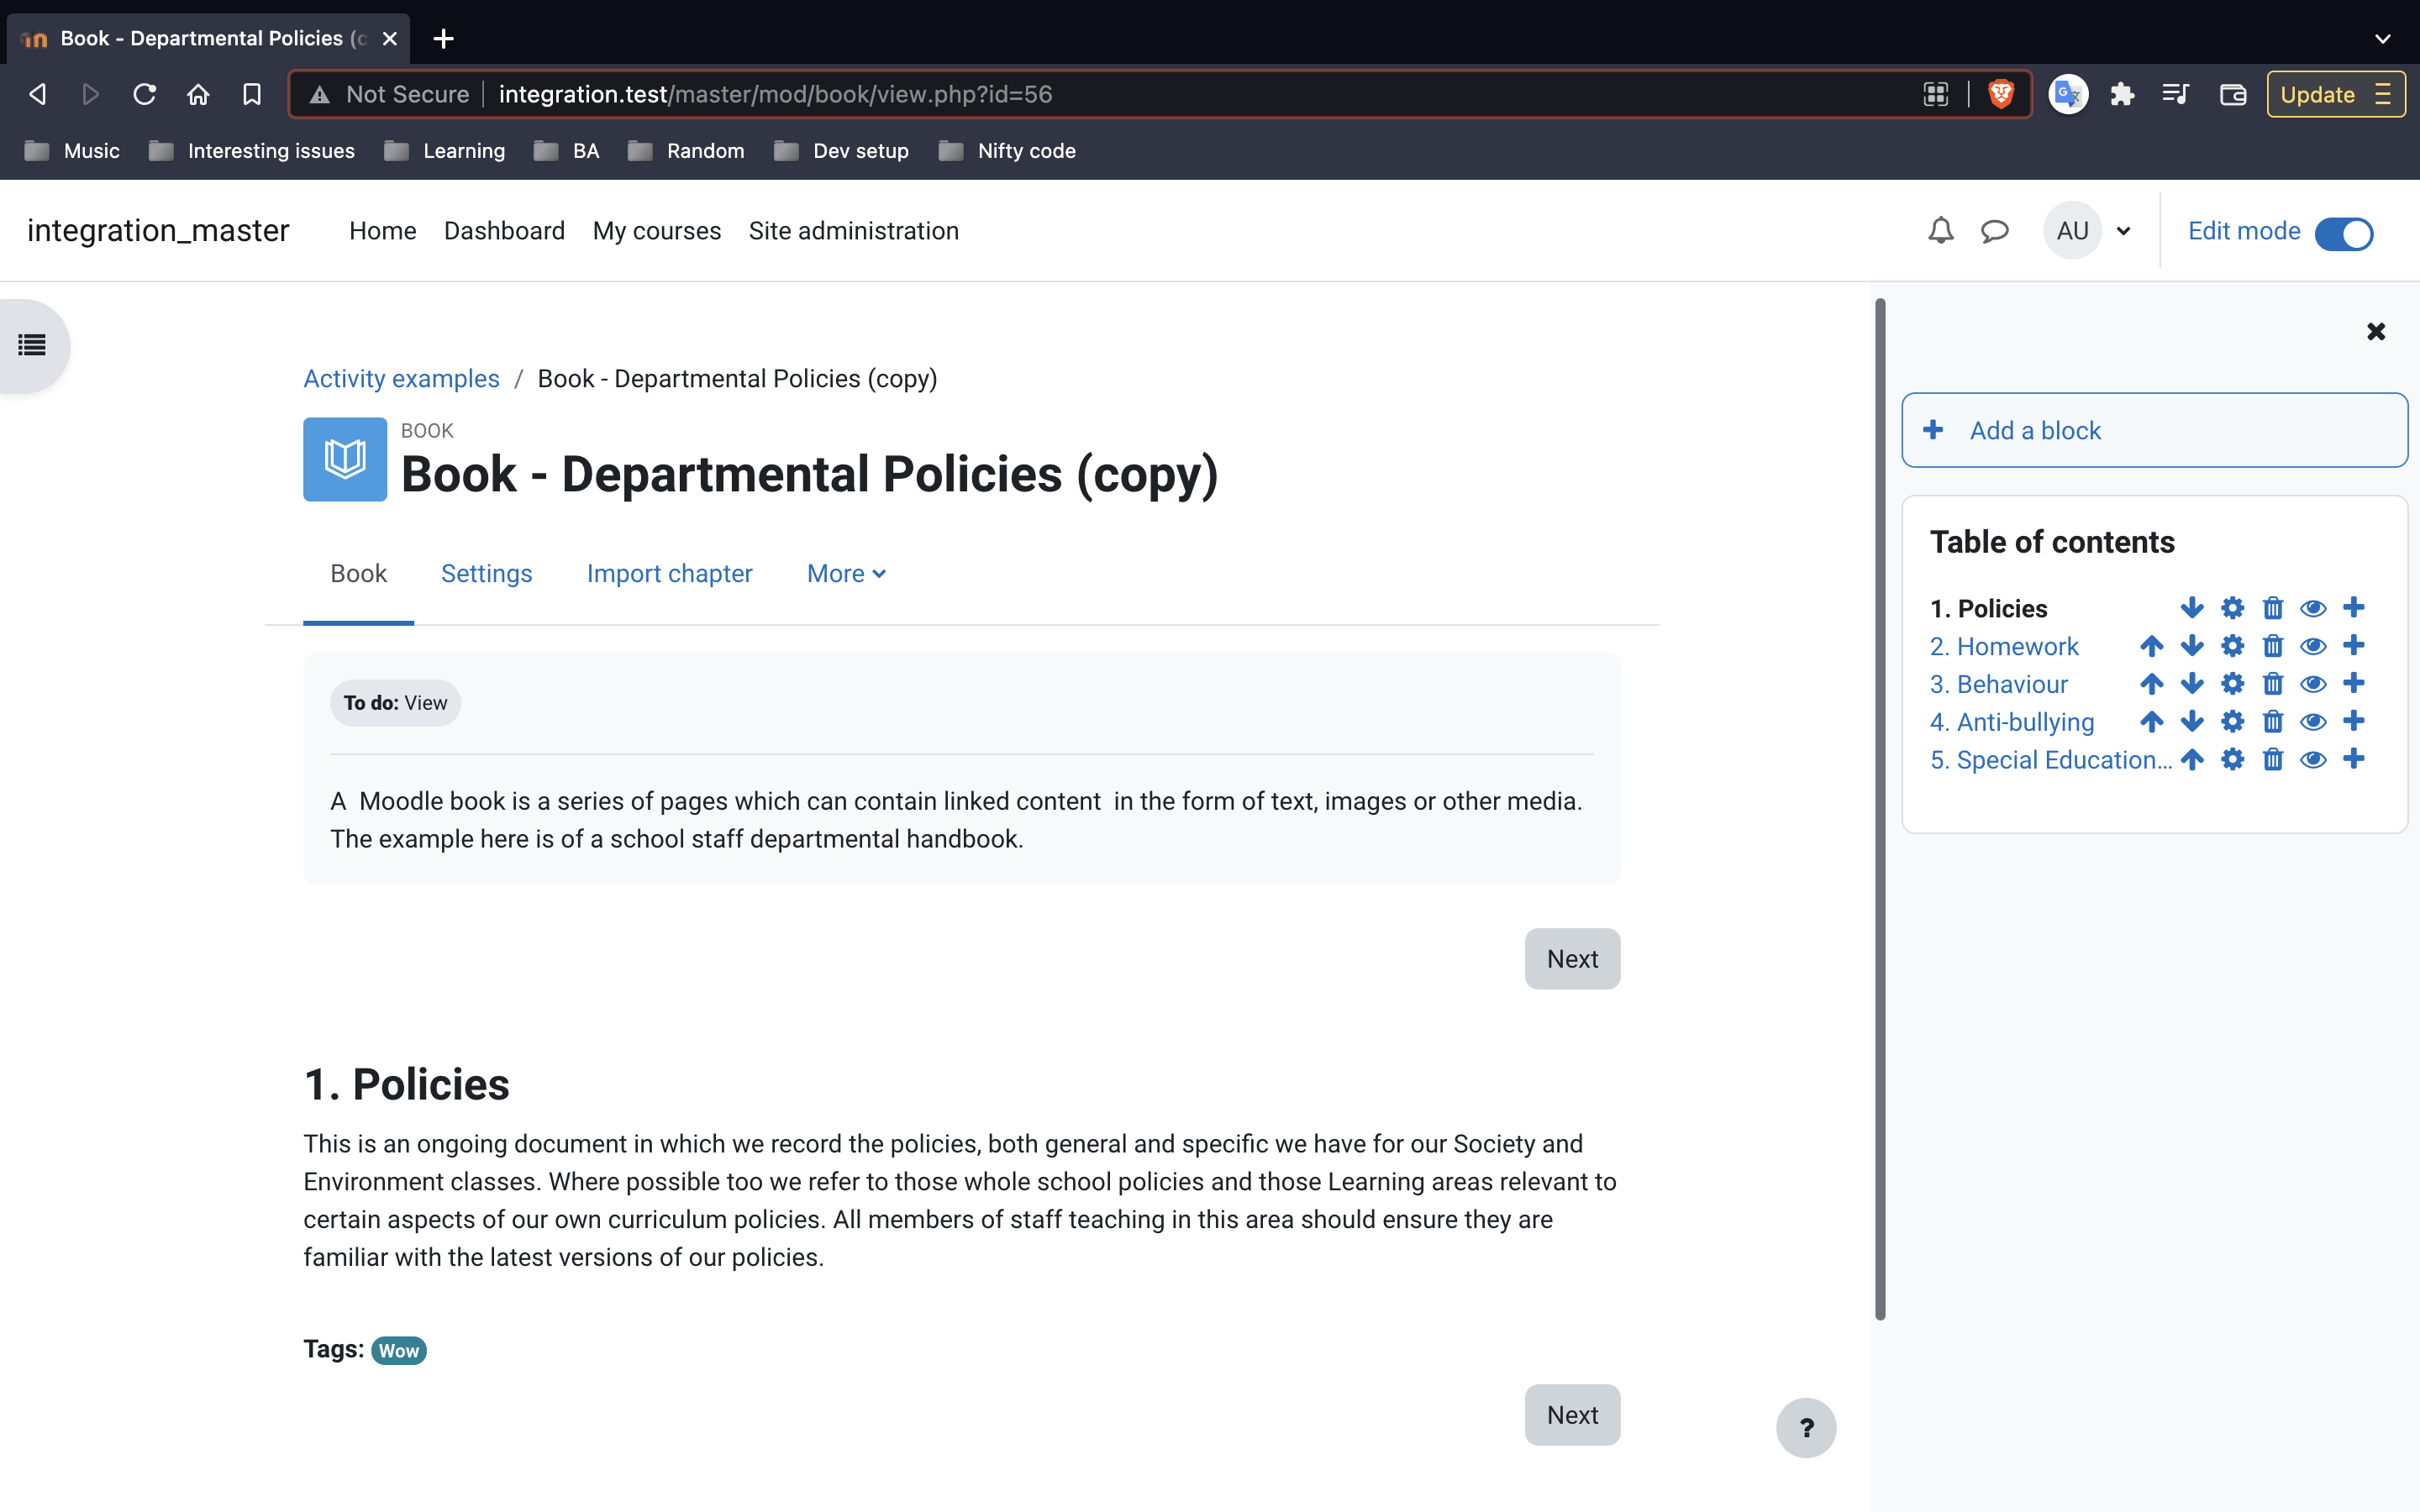Hide the Policies chapter using eye icon
The image size is (2420, 1512).
click(2313, 608)
